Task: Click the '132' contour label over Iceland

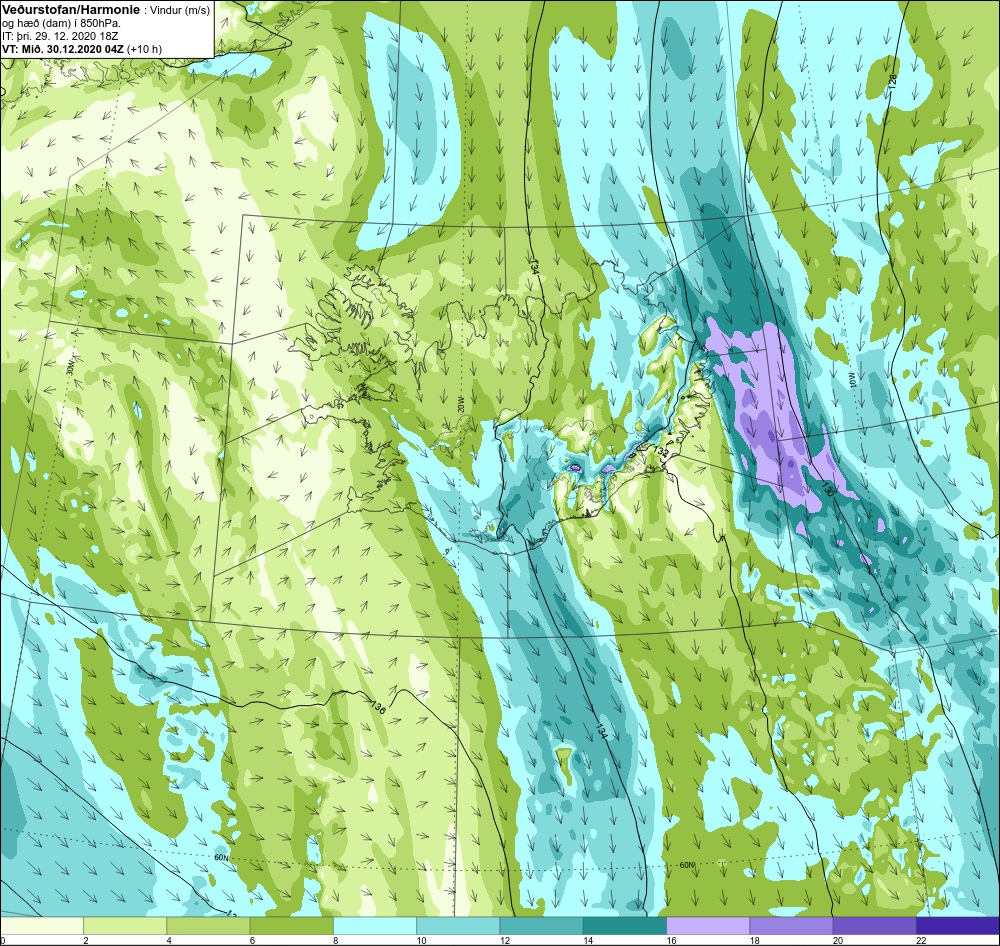Action: [x=662, y=452]
